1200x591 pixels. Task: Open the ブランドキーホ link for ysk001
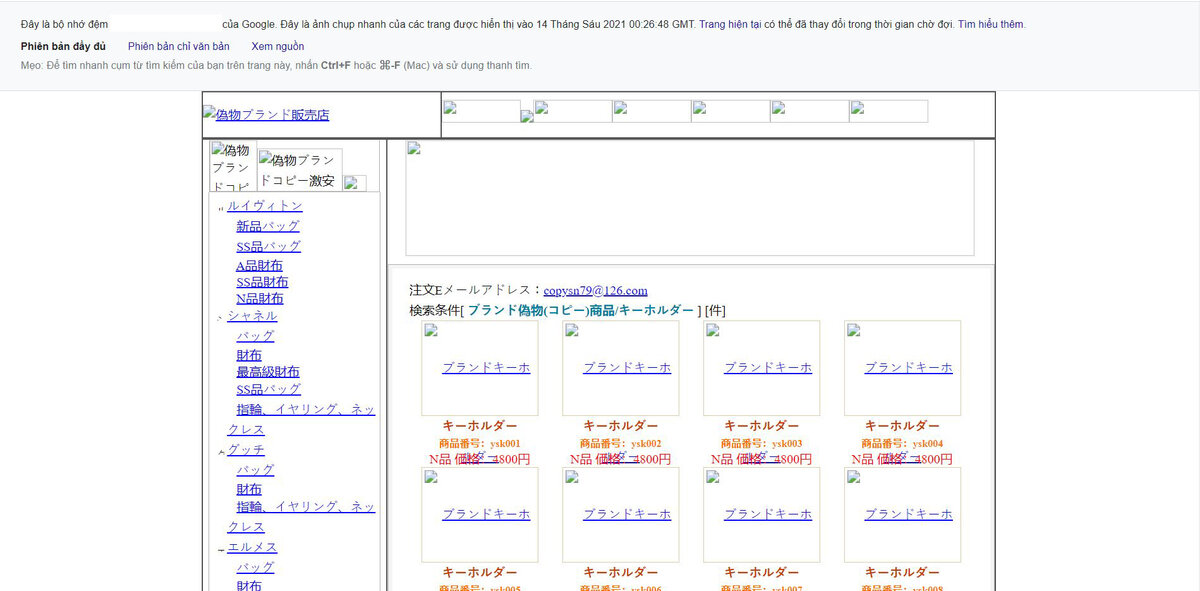pos(486,368)
